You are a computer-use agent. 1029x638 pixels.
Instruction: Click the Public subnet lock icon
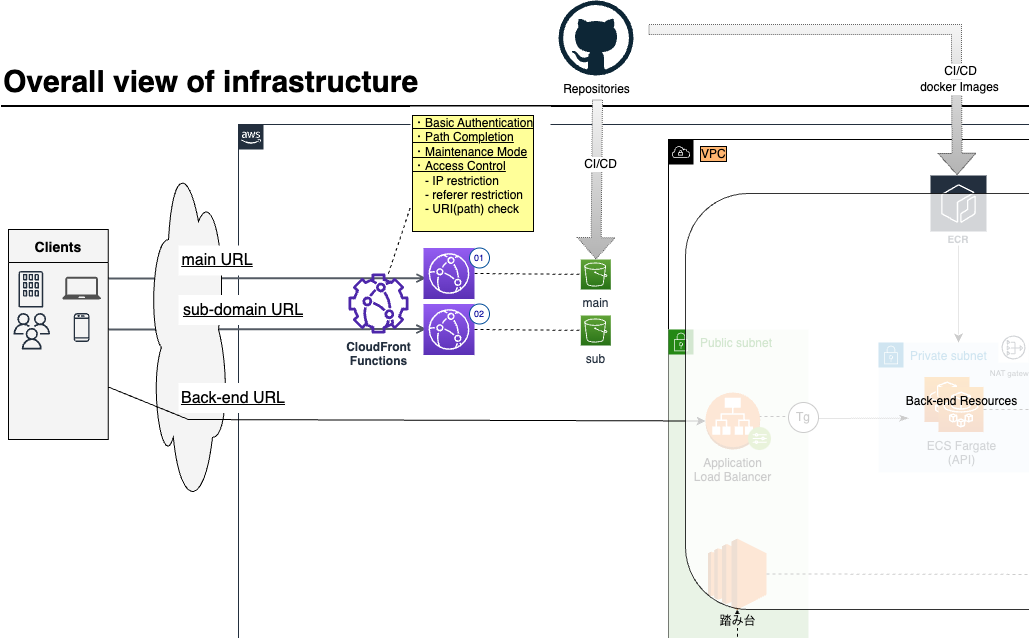click(680, 341)
